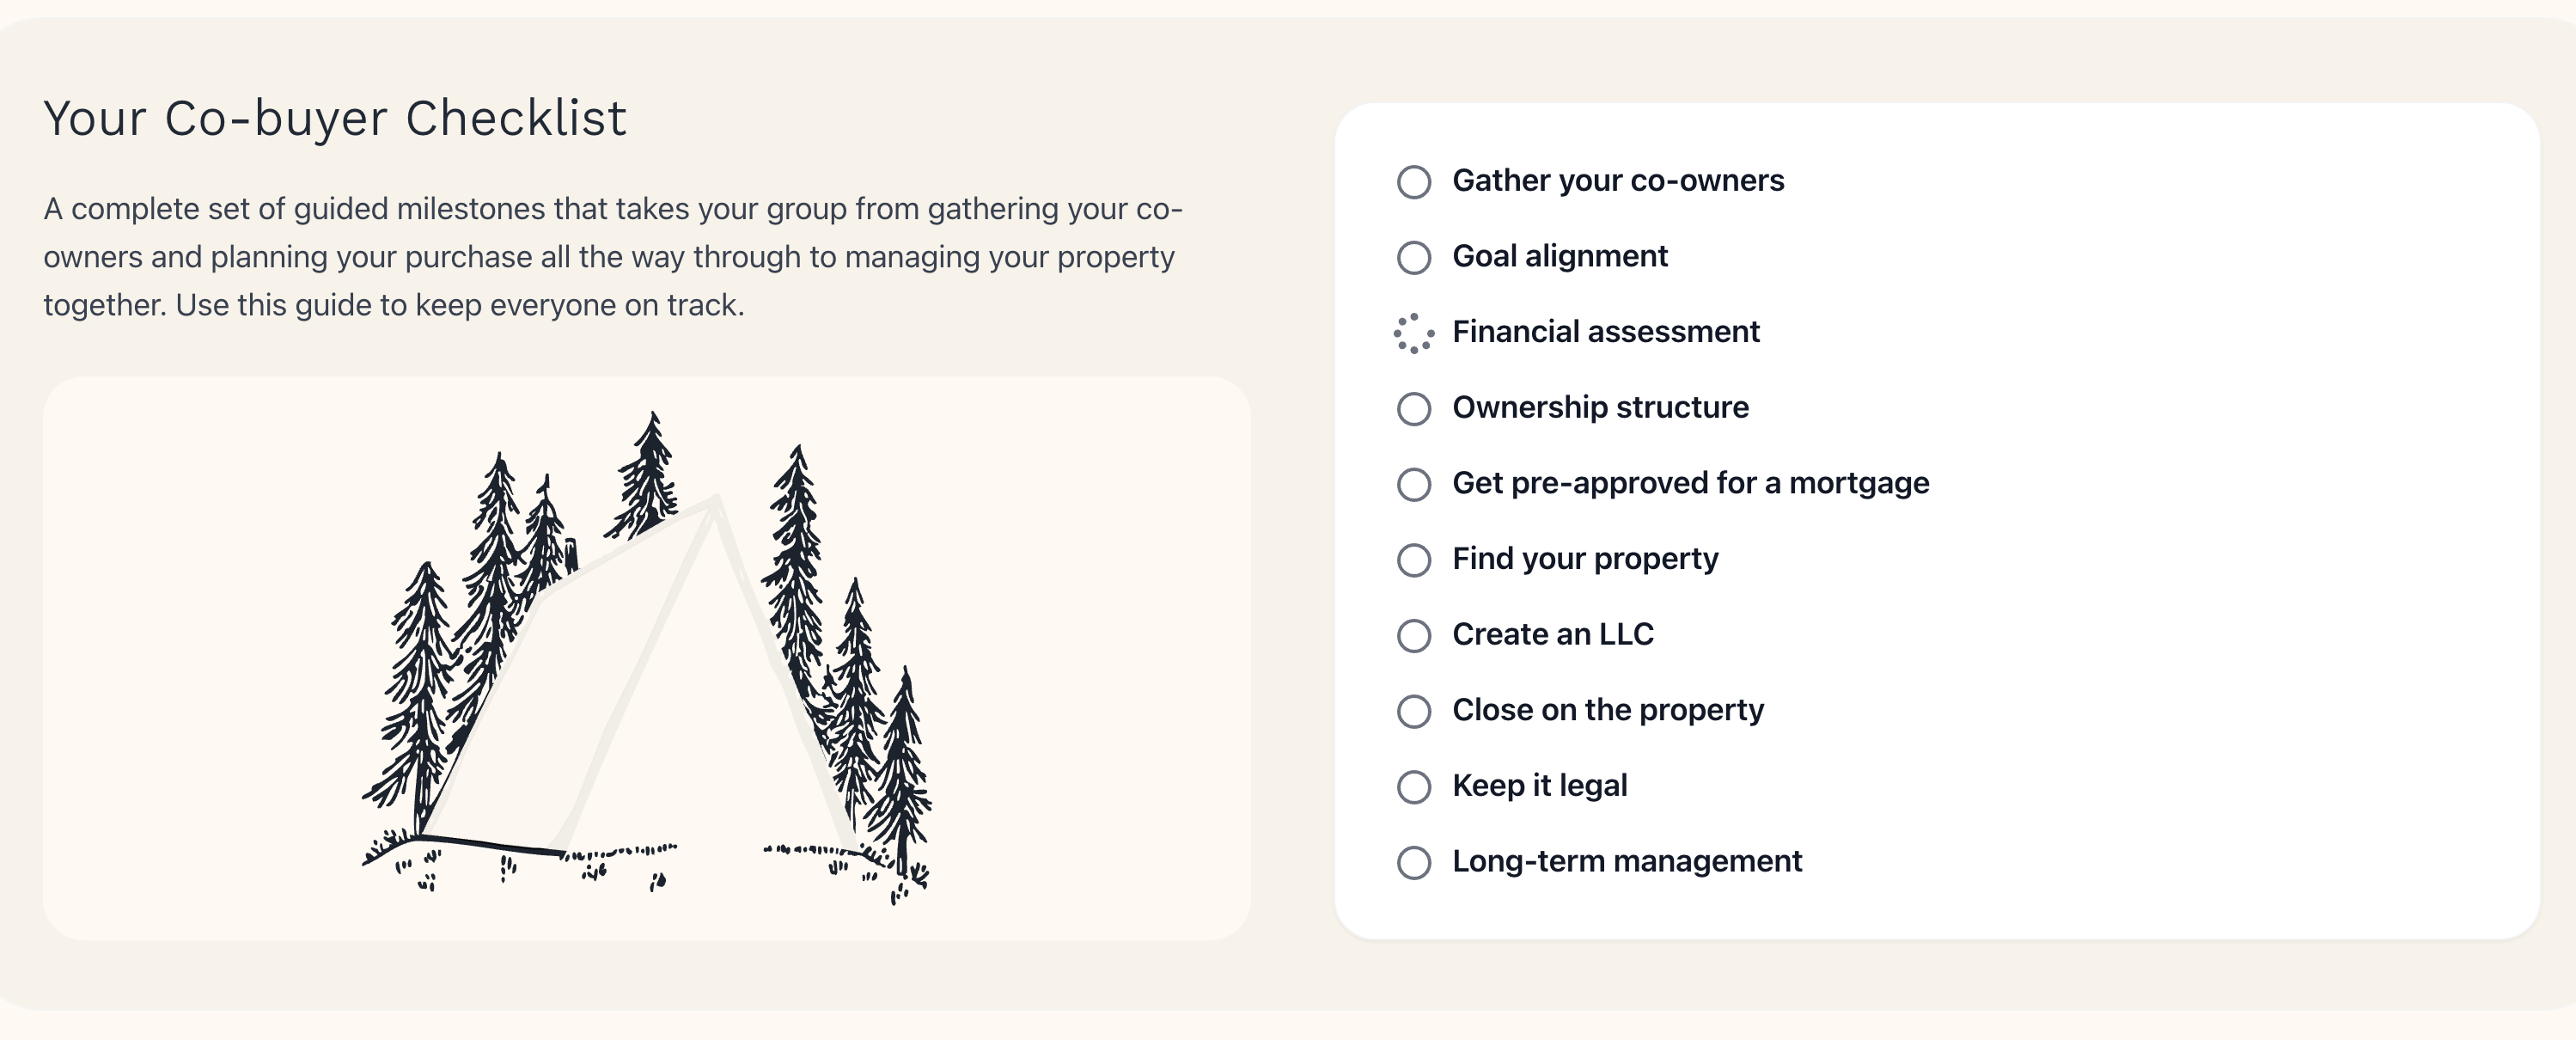2576x1040 pixels.
Task: Open the Ownership structure milestone label
Action: click(1600, 408)
